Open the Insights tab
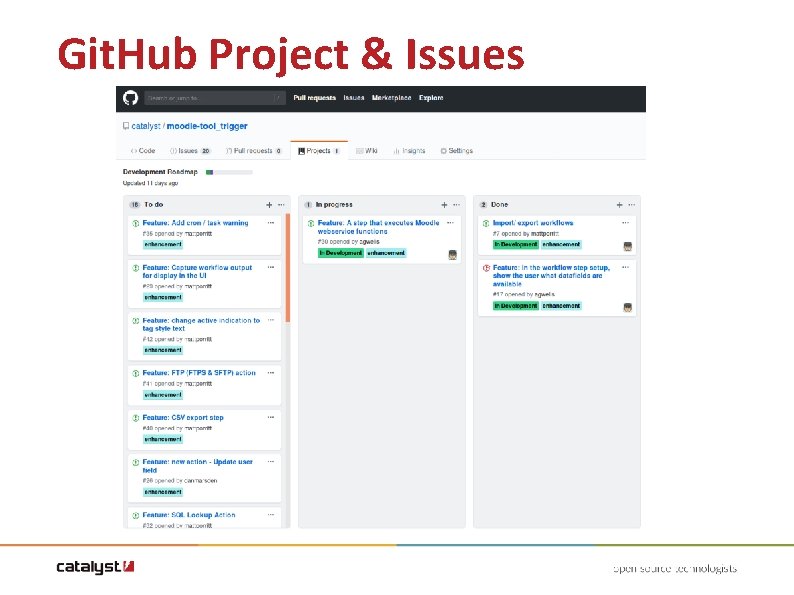Screen dimensions: 794x595 click(410, 151)
